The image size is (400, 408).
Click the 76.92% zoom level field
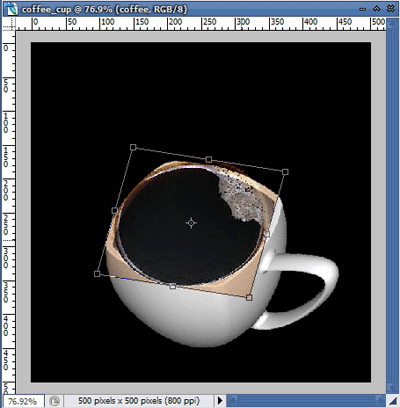pyautogui.click(x=23, y=401)
